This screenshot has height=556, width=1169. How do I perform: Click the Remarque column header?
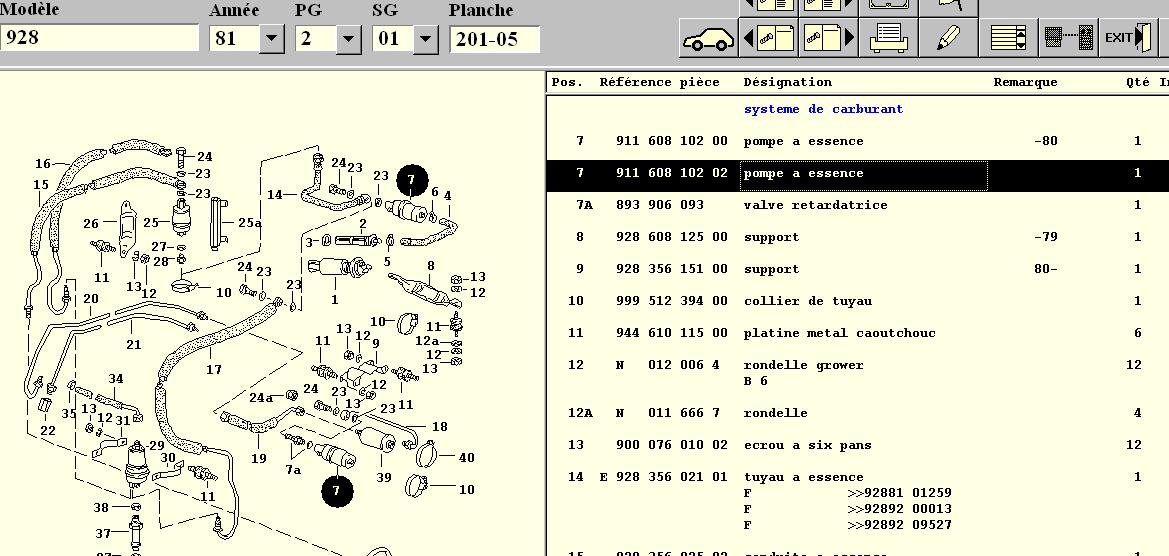1025,82
